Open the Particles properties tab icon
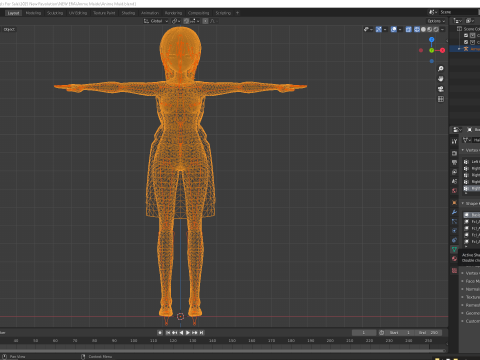This screenshot has height=360, width=480. [454, 221]
